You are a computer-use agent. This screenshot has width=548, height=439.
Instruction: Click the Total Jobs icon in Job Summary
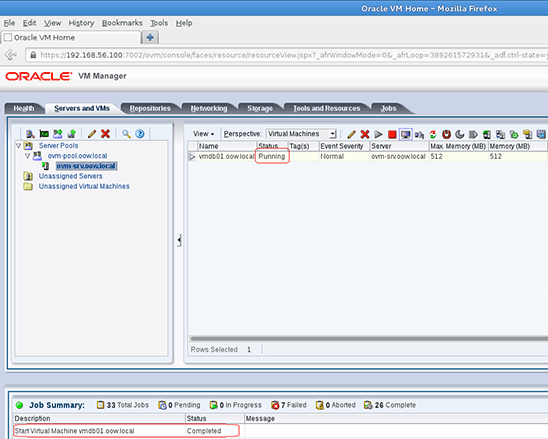point(100,405)
